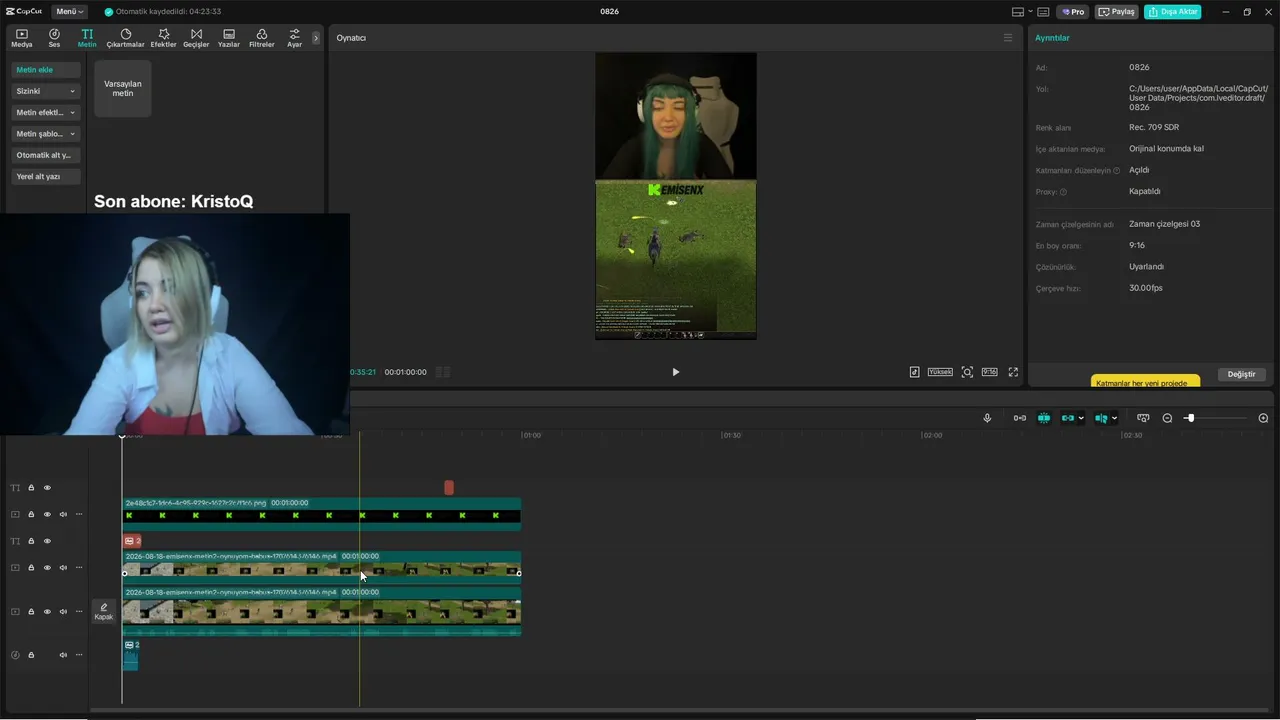The height and width of the screenshot is (720, 1280).
Task: Open Yerel alt yazı option
Action: pyautogui.click(x=46, y=177)
